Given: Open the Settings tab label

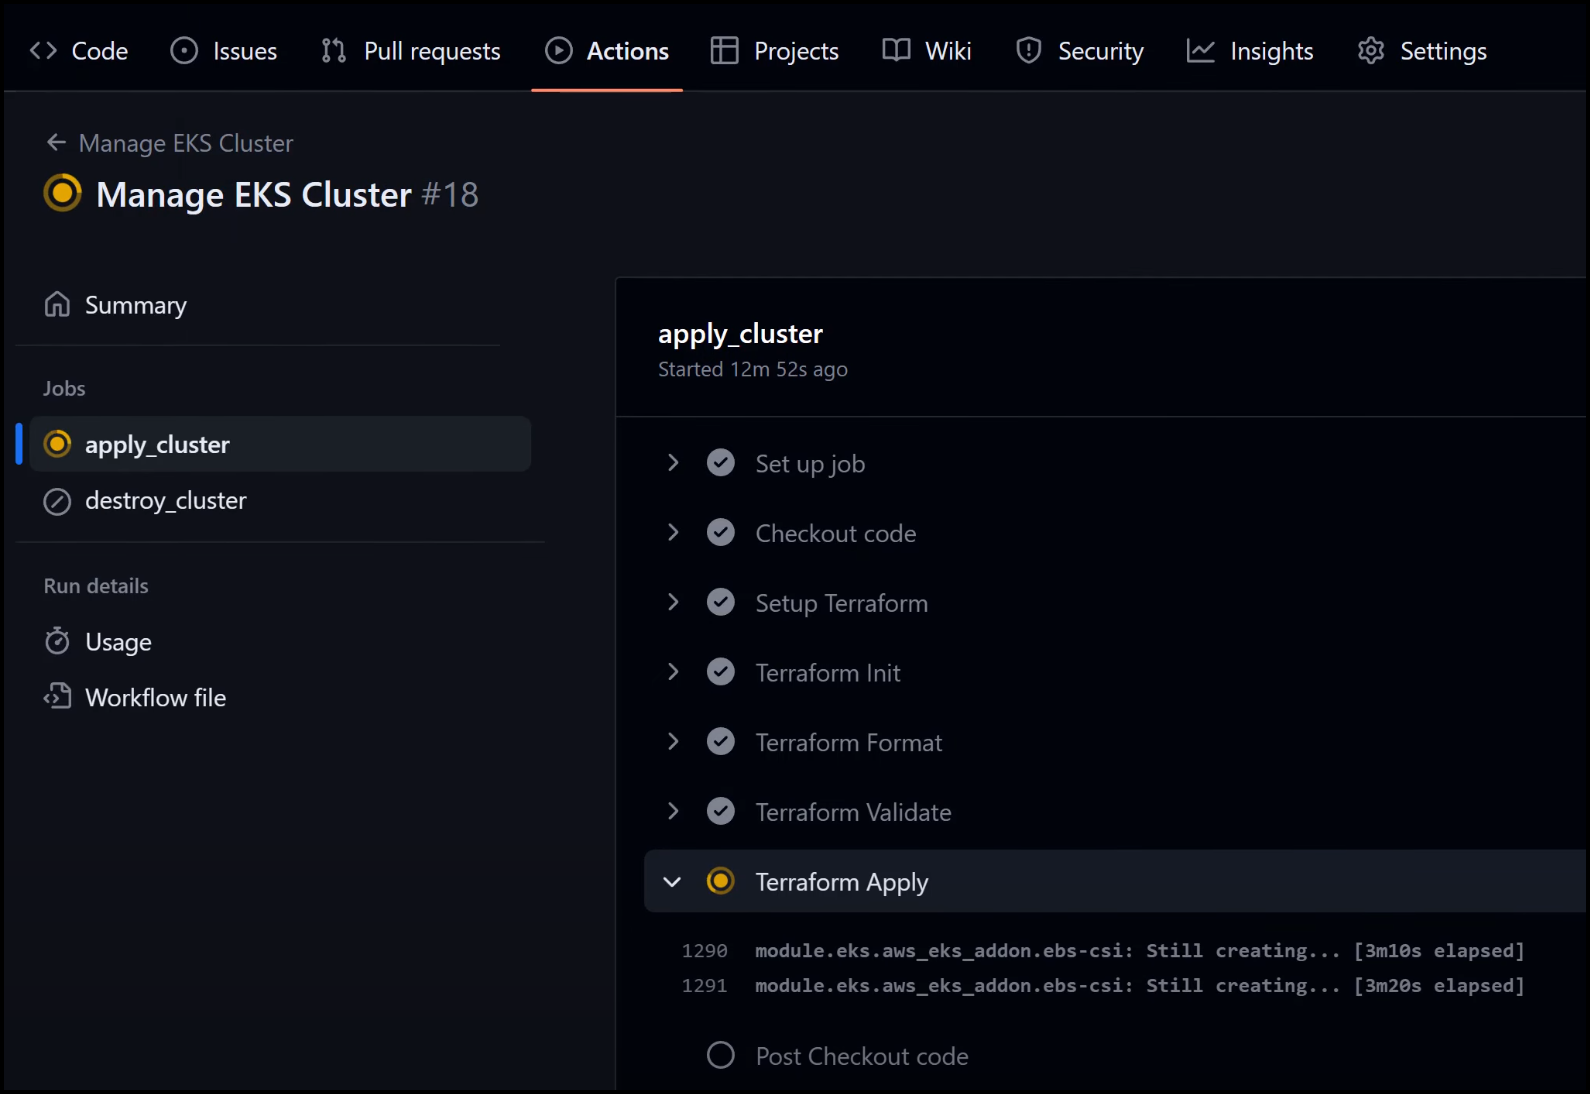Looking at the screenshot, I should pos(1443,51).
